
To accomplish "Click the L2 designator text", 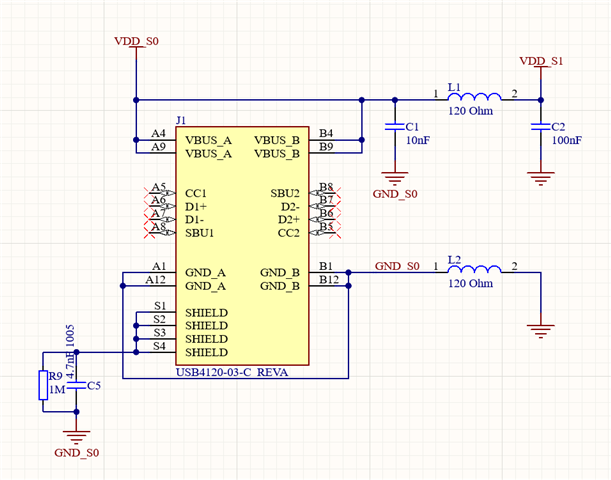I will click(x=454, y=259).
